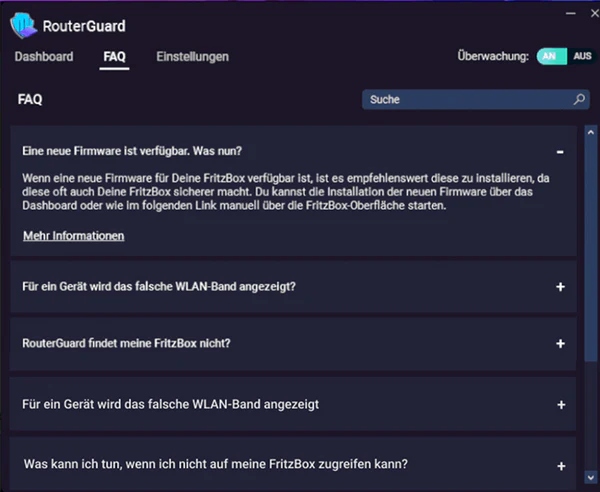Go to the Einstellungen tab
The width and height of the screenshot is (600, 492).
coord(192,57)
